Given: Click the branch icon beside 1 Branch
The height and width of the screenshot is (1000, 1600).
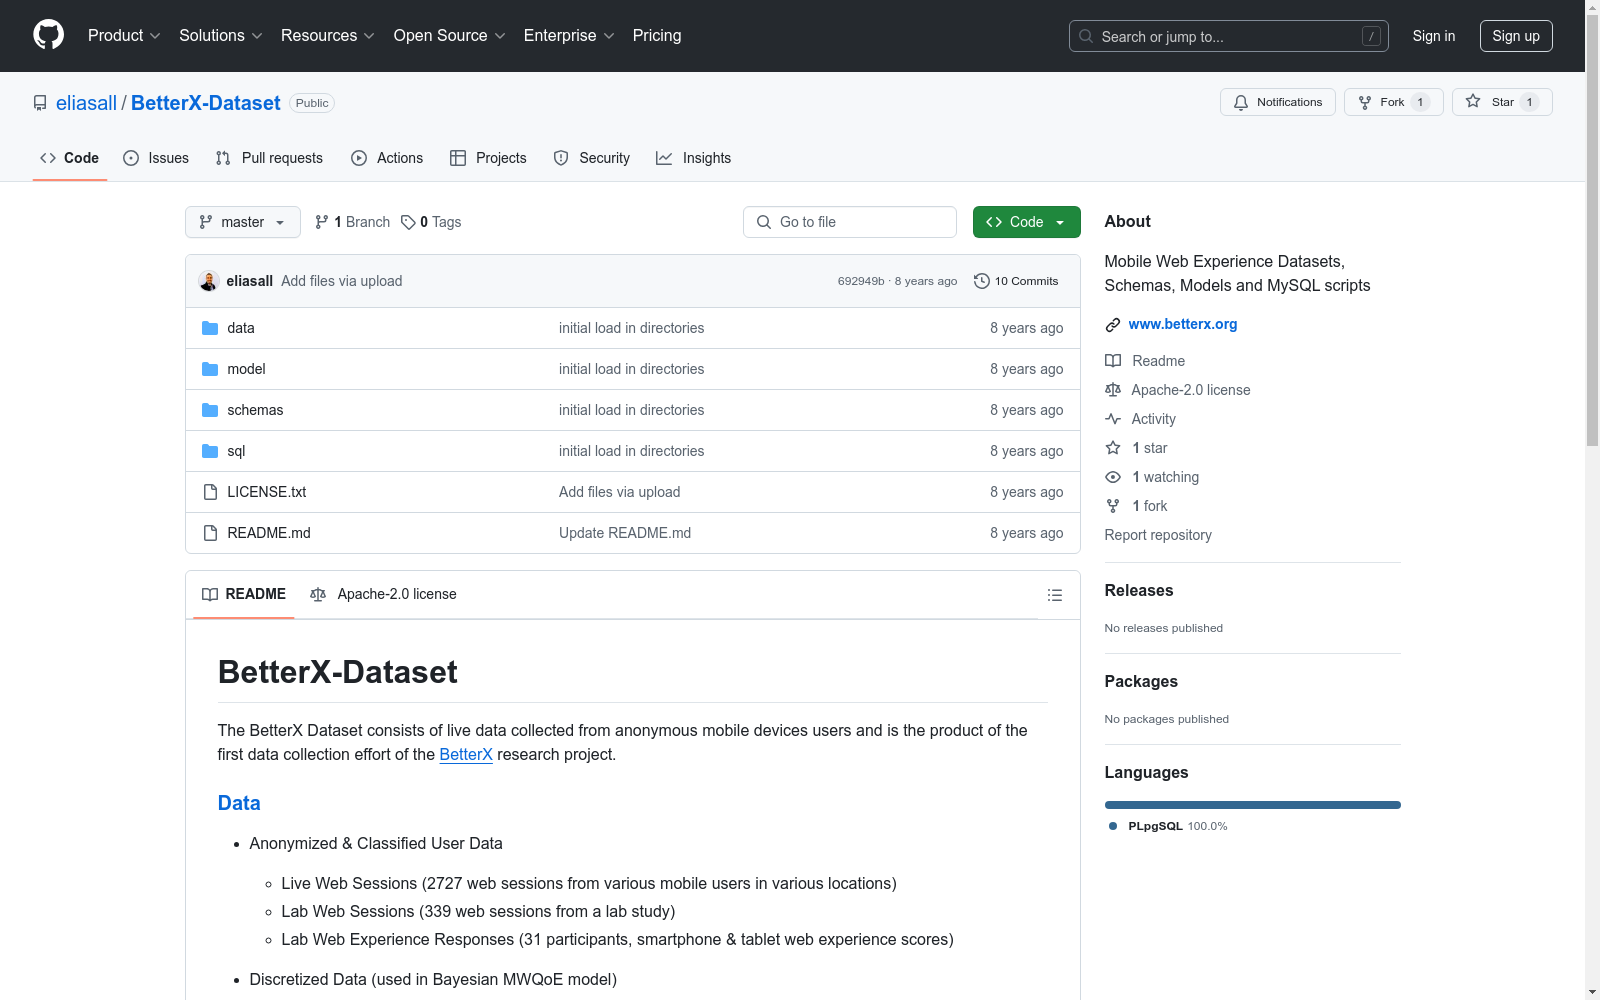Looking at the screenshot, I should point(322,222).
